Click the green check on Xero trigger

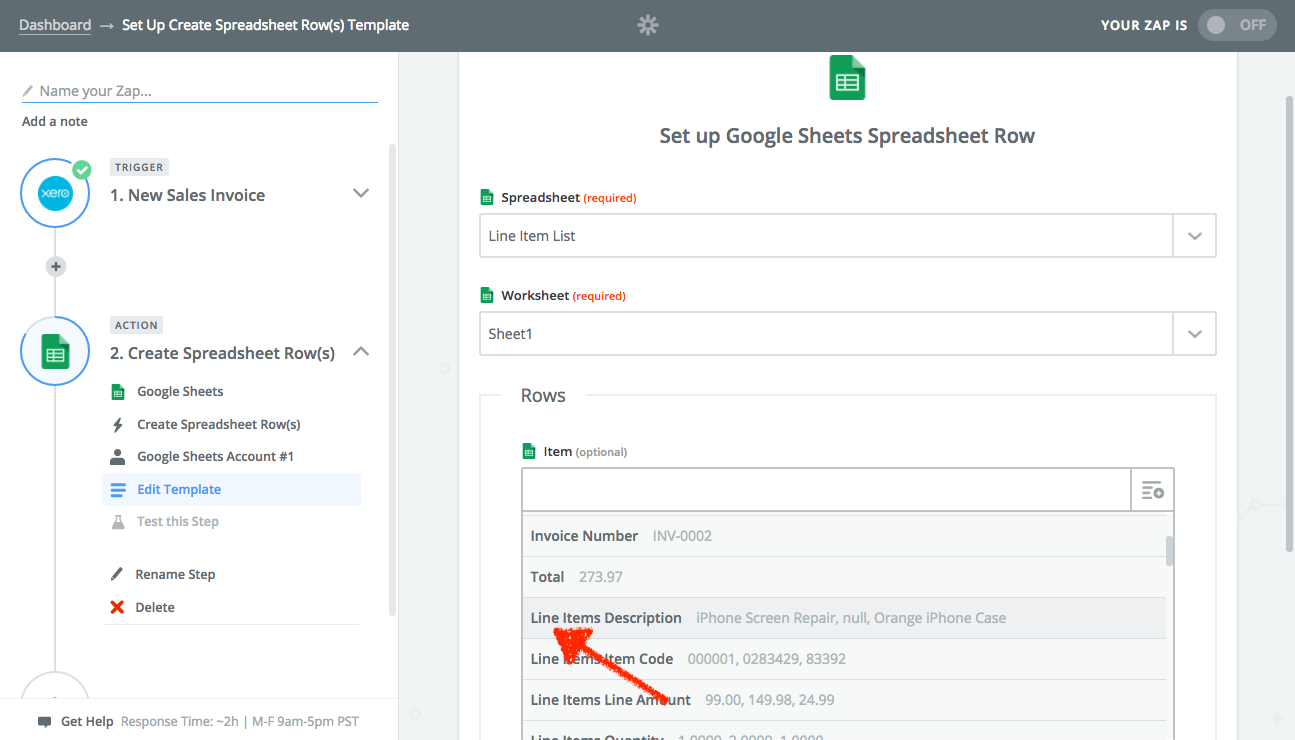(81, 169)
